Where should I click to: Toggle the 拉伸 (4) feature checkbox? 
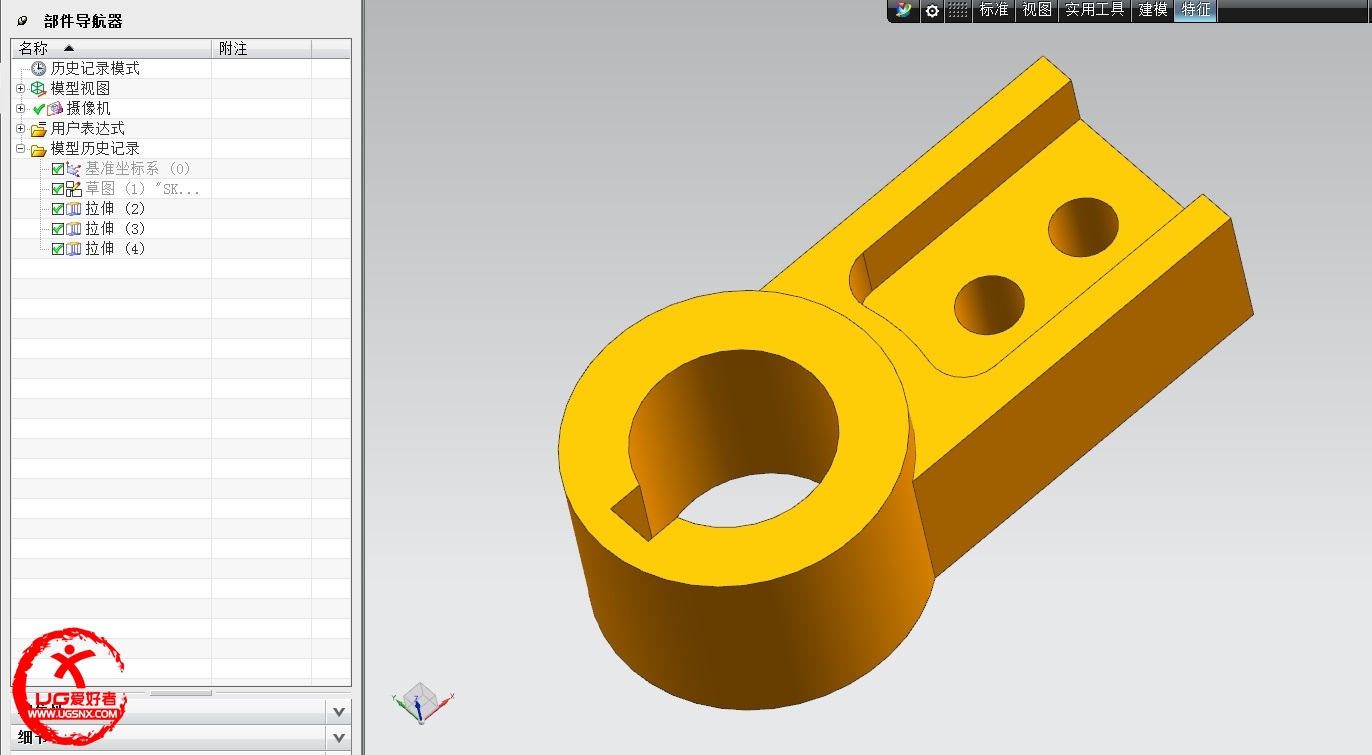coord(58,249)
